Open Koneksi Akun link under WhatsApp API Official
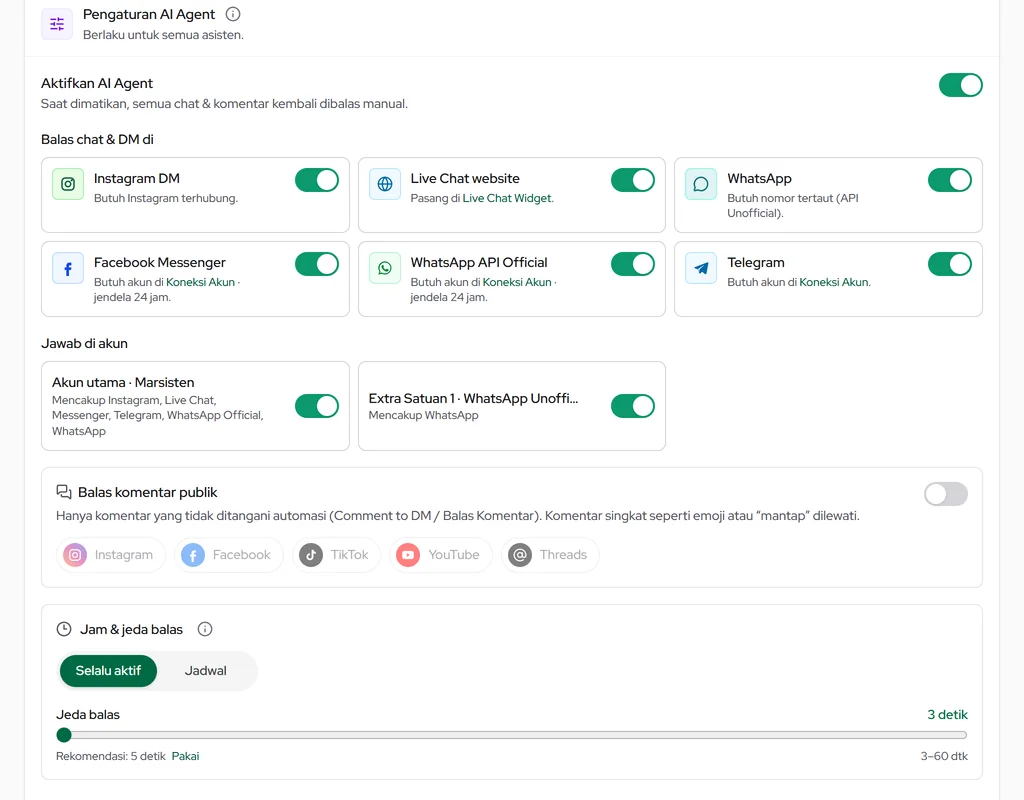 point(517,282)
